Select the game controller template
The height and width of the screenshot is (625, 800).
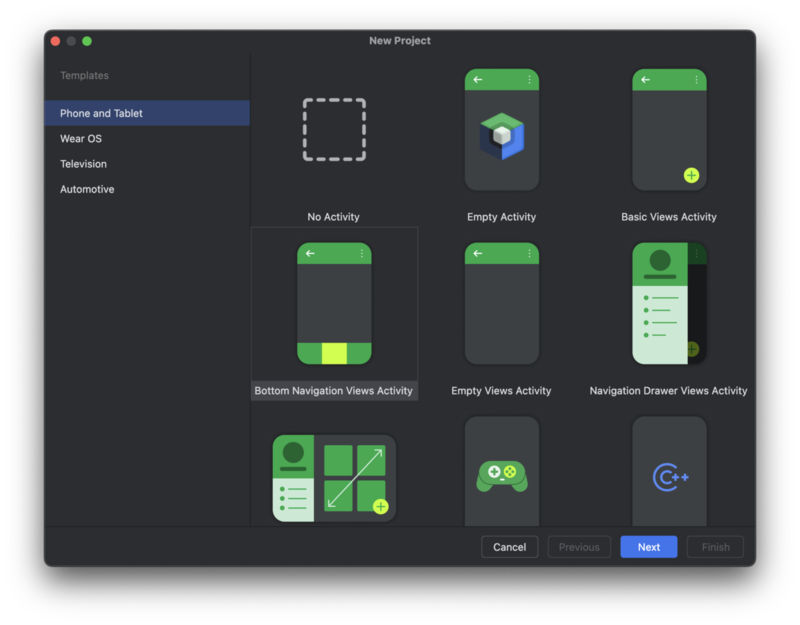[502, 471]
